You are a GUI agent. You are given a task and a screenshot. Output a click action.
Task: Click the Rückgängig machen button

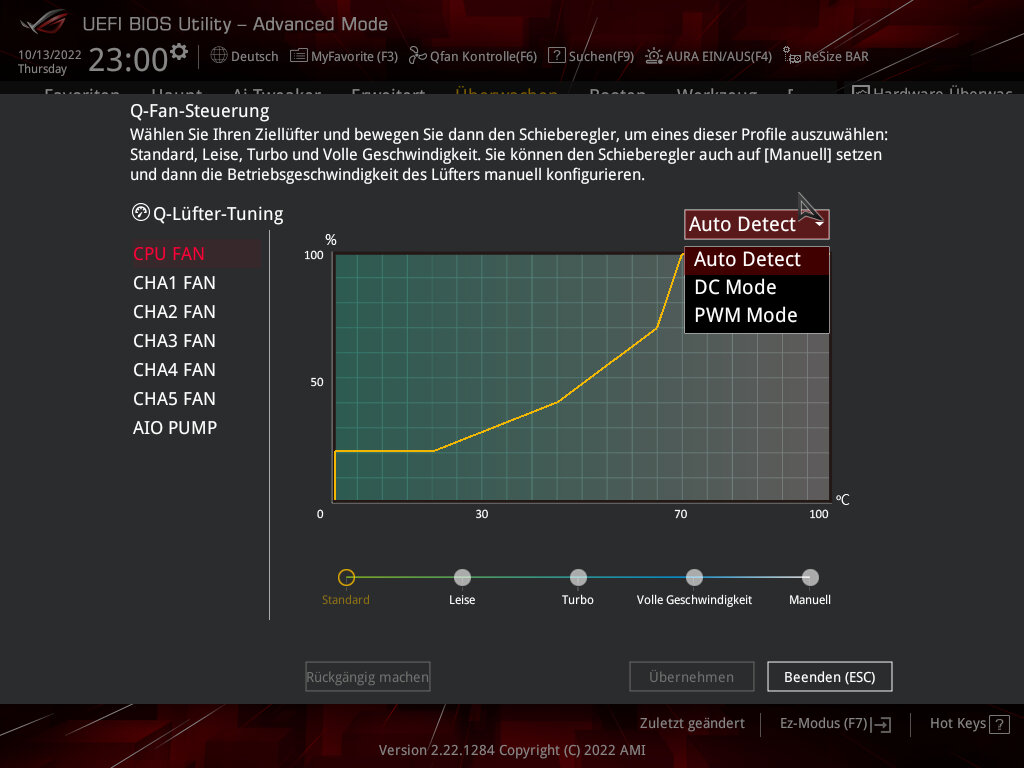(368, 677)
